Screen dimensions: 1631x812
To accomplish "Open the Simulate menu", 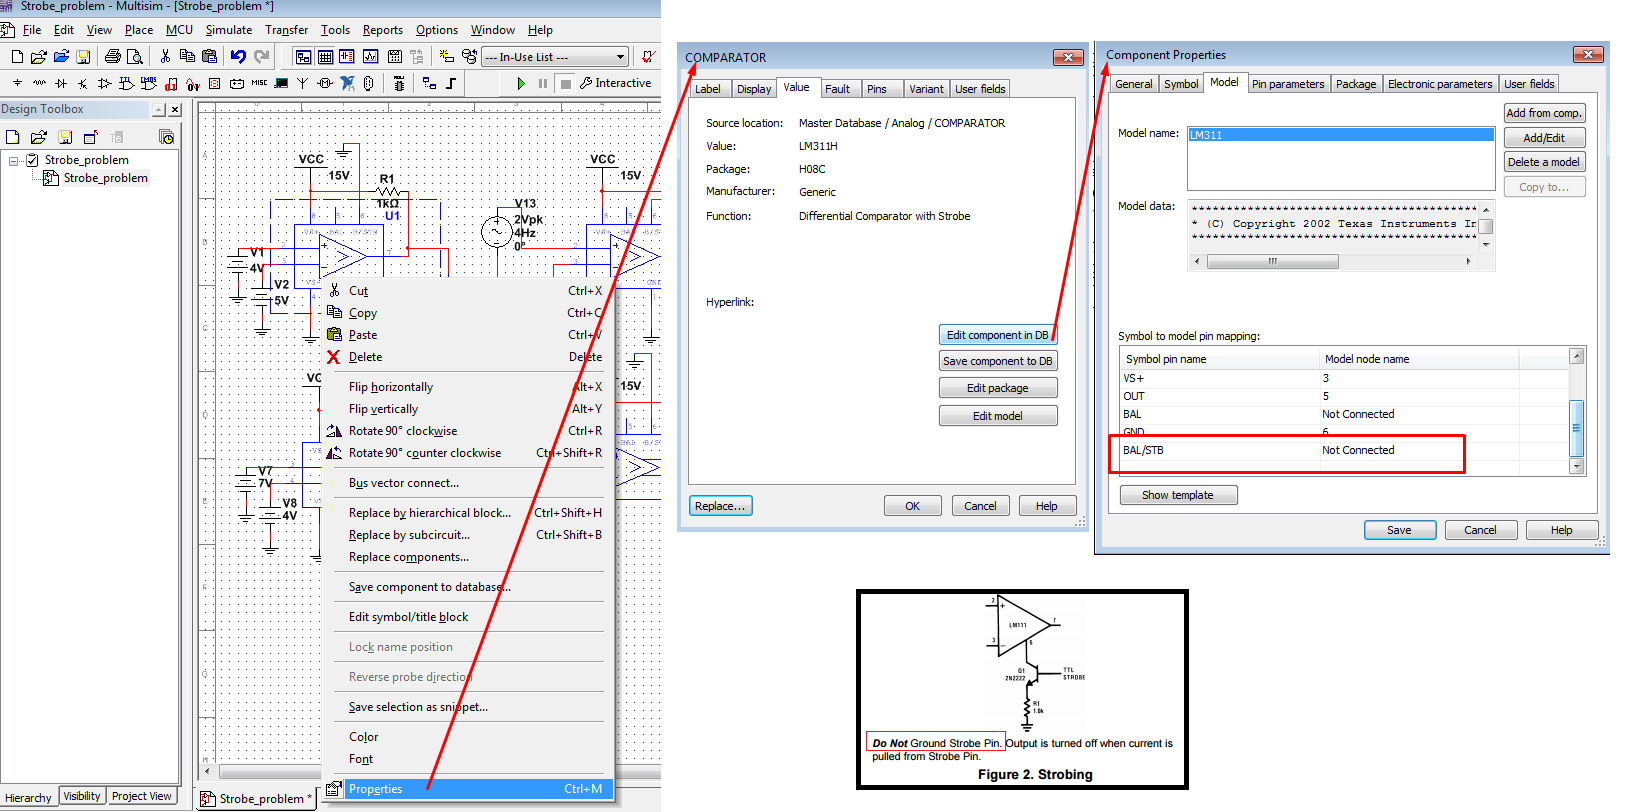I will [x=228, y=30].
